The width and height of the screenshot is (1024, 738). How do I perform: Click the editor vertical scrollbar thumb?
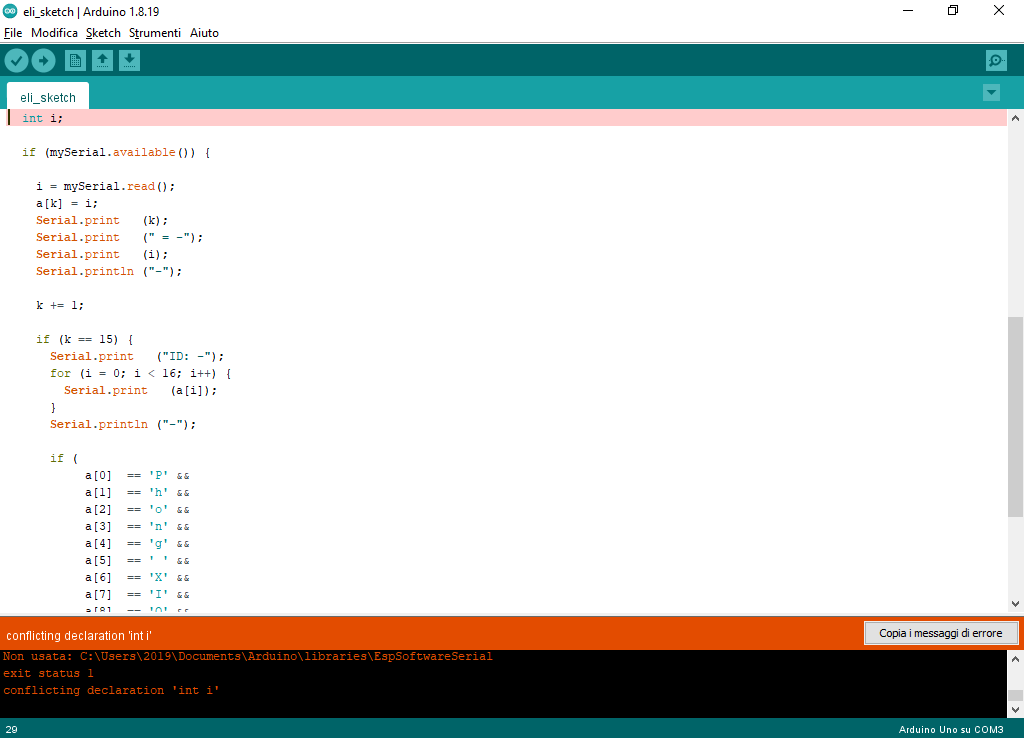[x=1015, y=417]
